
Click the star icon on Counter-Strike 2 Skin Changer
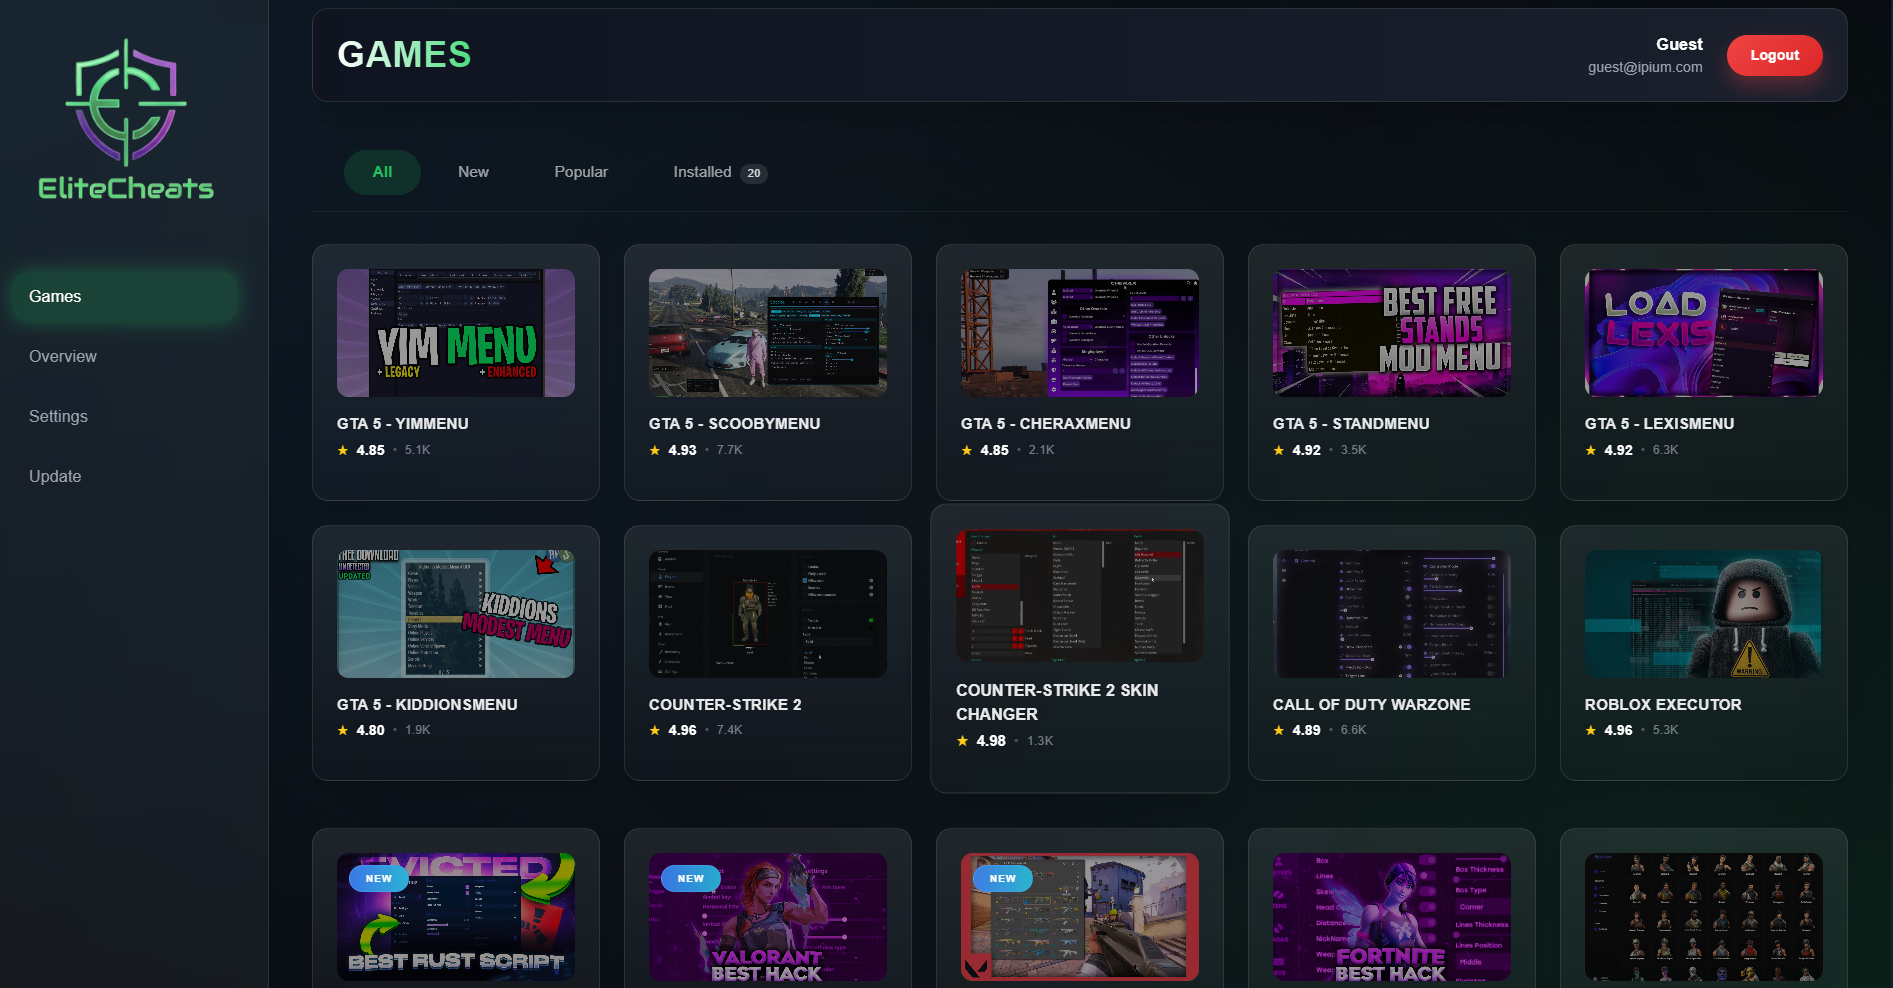(x=963, y=741)
